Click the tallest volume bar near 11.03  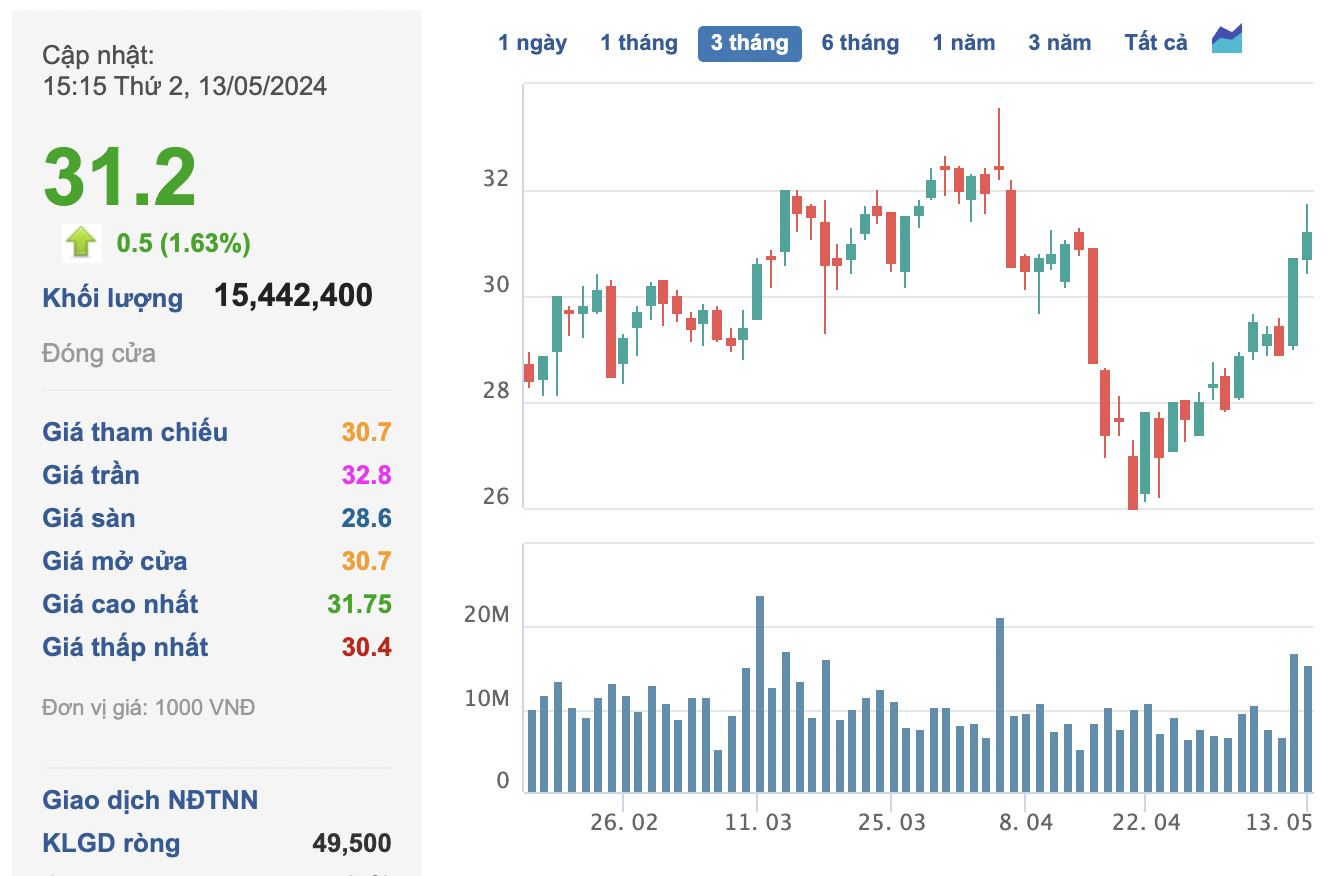point(760,694)
